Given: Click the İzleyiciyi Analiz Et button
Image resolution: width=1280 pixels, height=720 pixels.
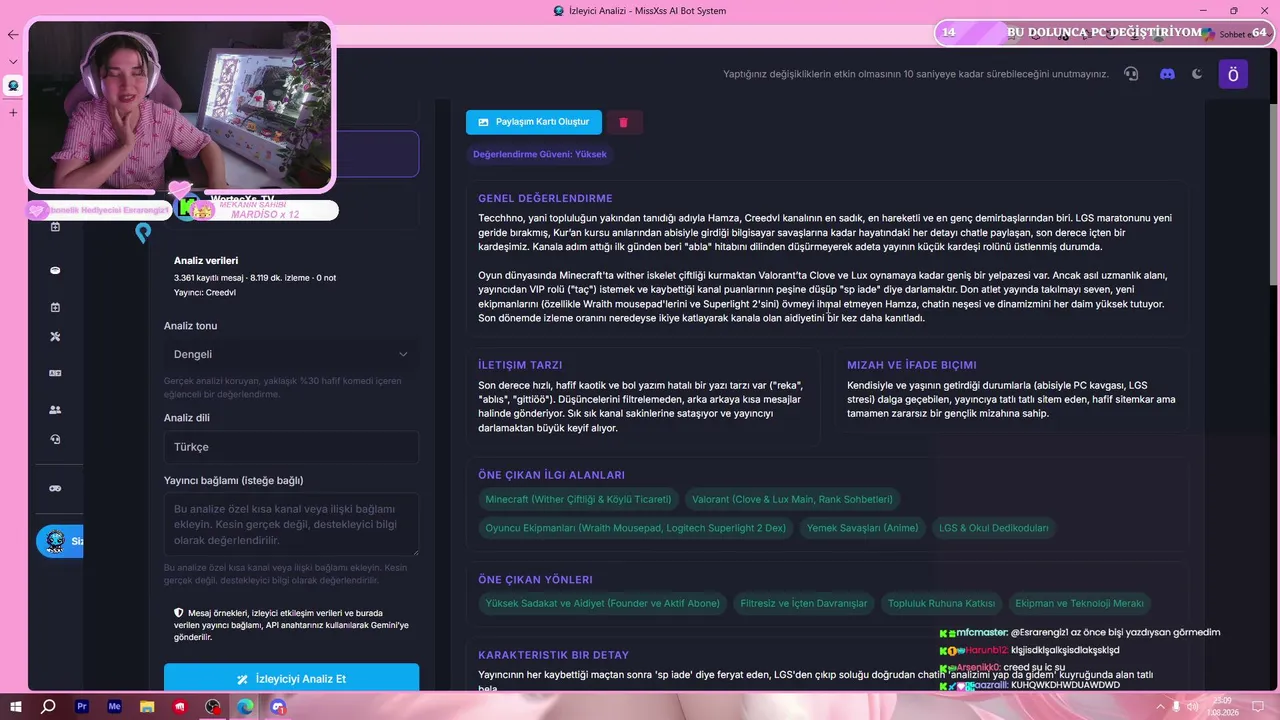Looking at the screenshot, I should [x=291, y=679].
